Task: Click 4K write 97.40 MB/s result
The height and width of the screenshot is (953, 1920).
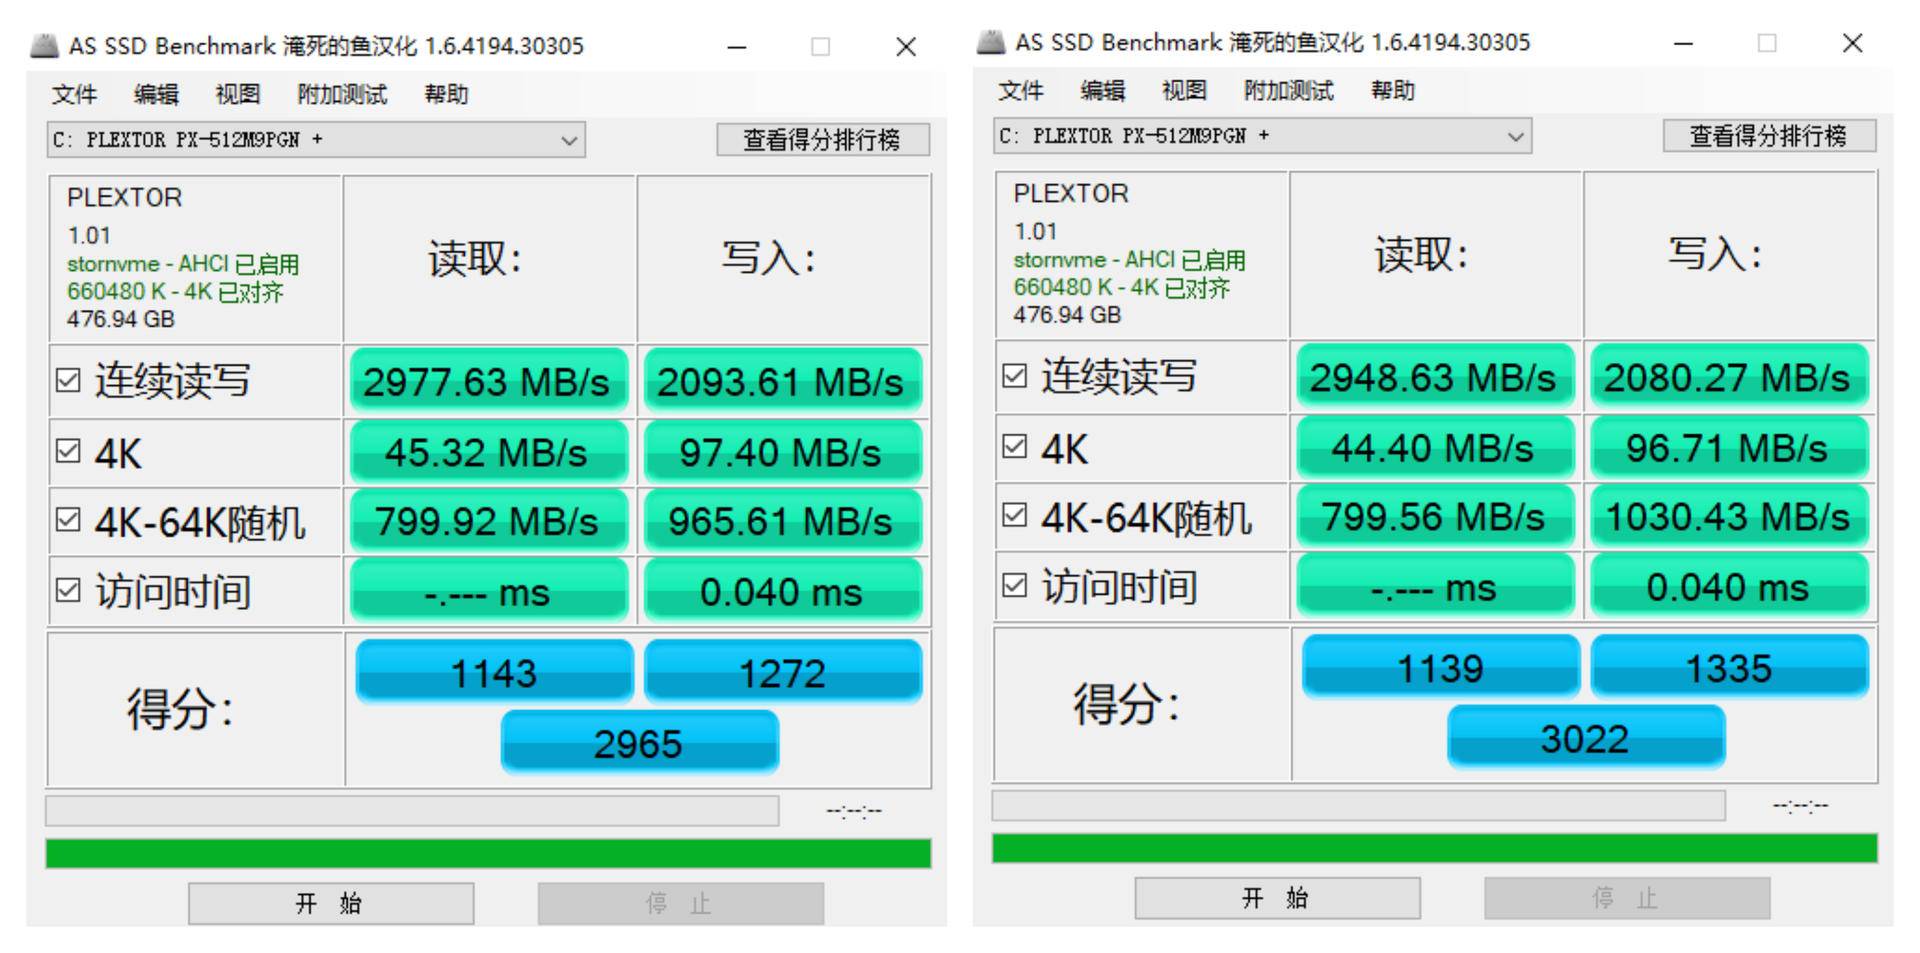Action: [x=782, y=452]
